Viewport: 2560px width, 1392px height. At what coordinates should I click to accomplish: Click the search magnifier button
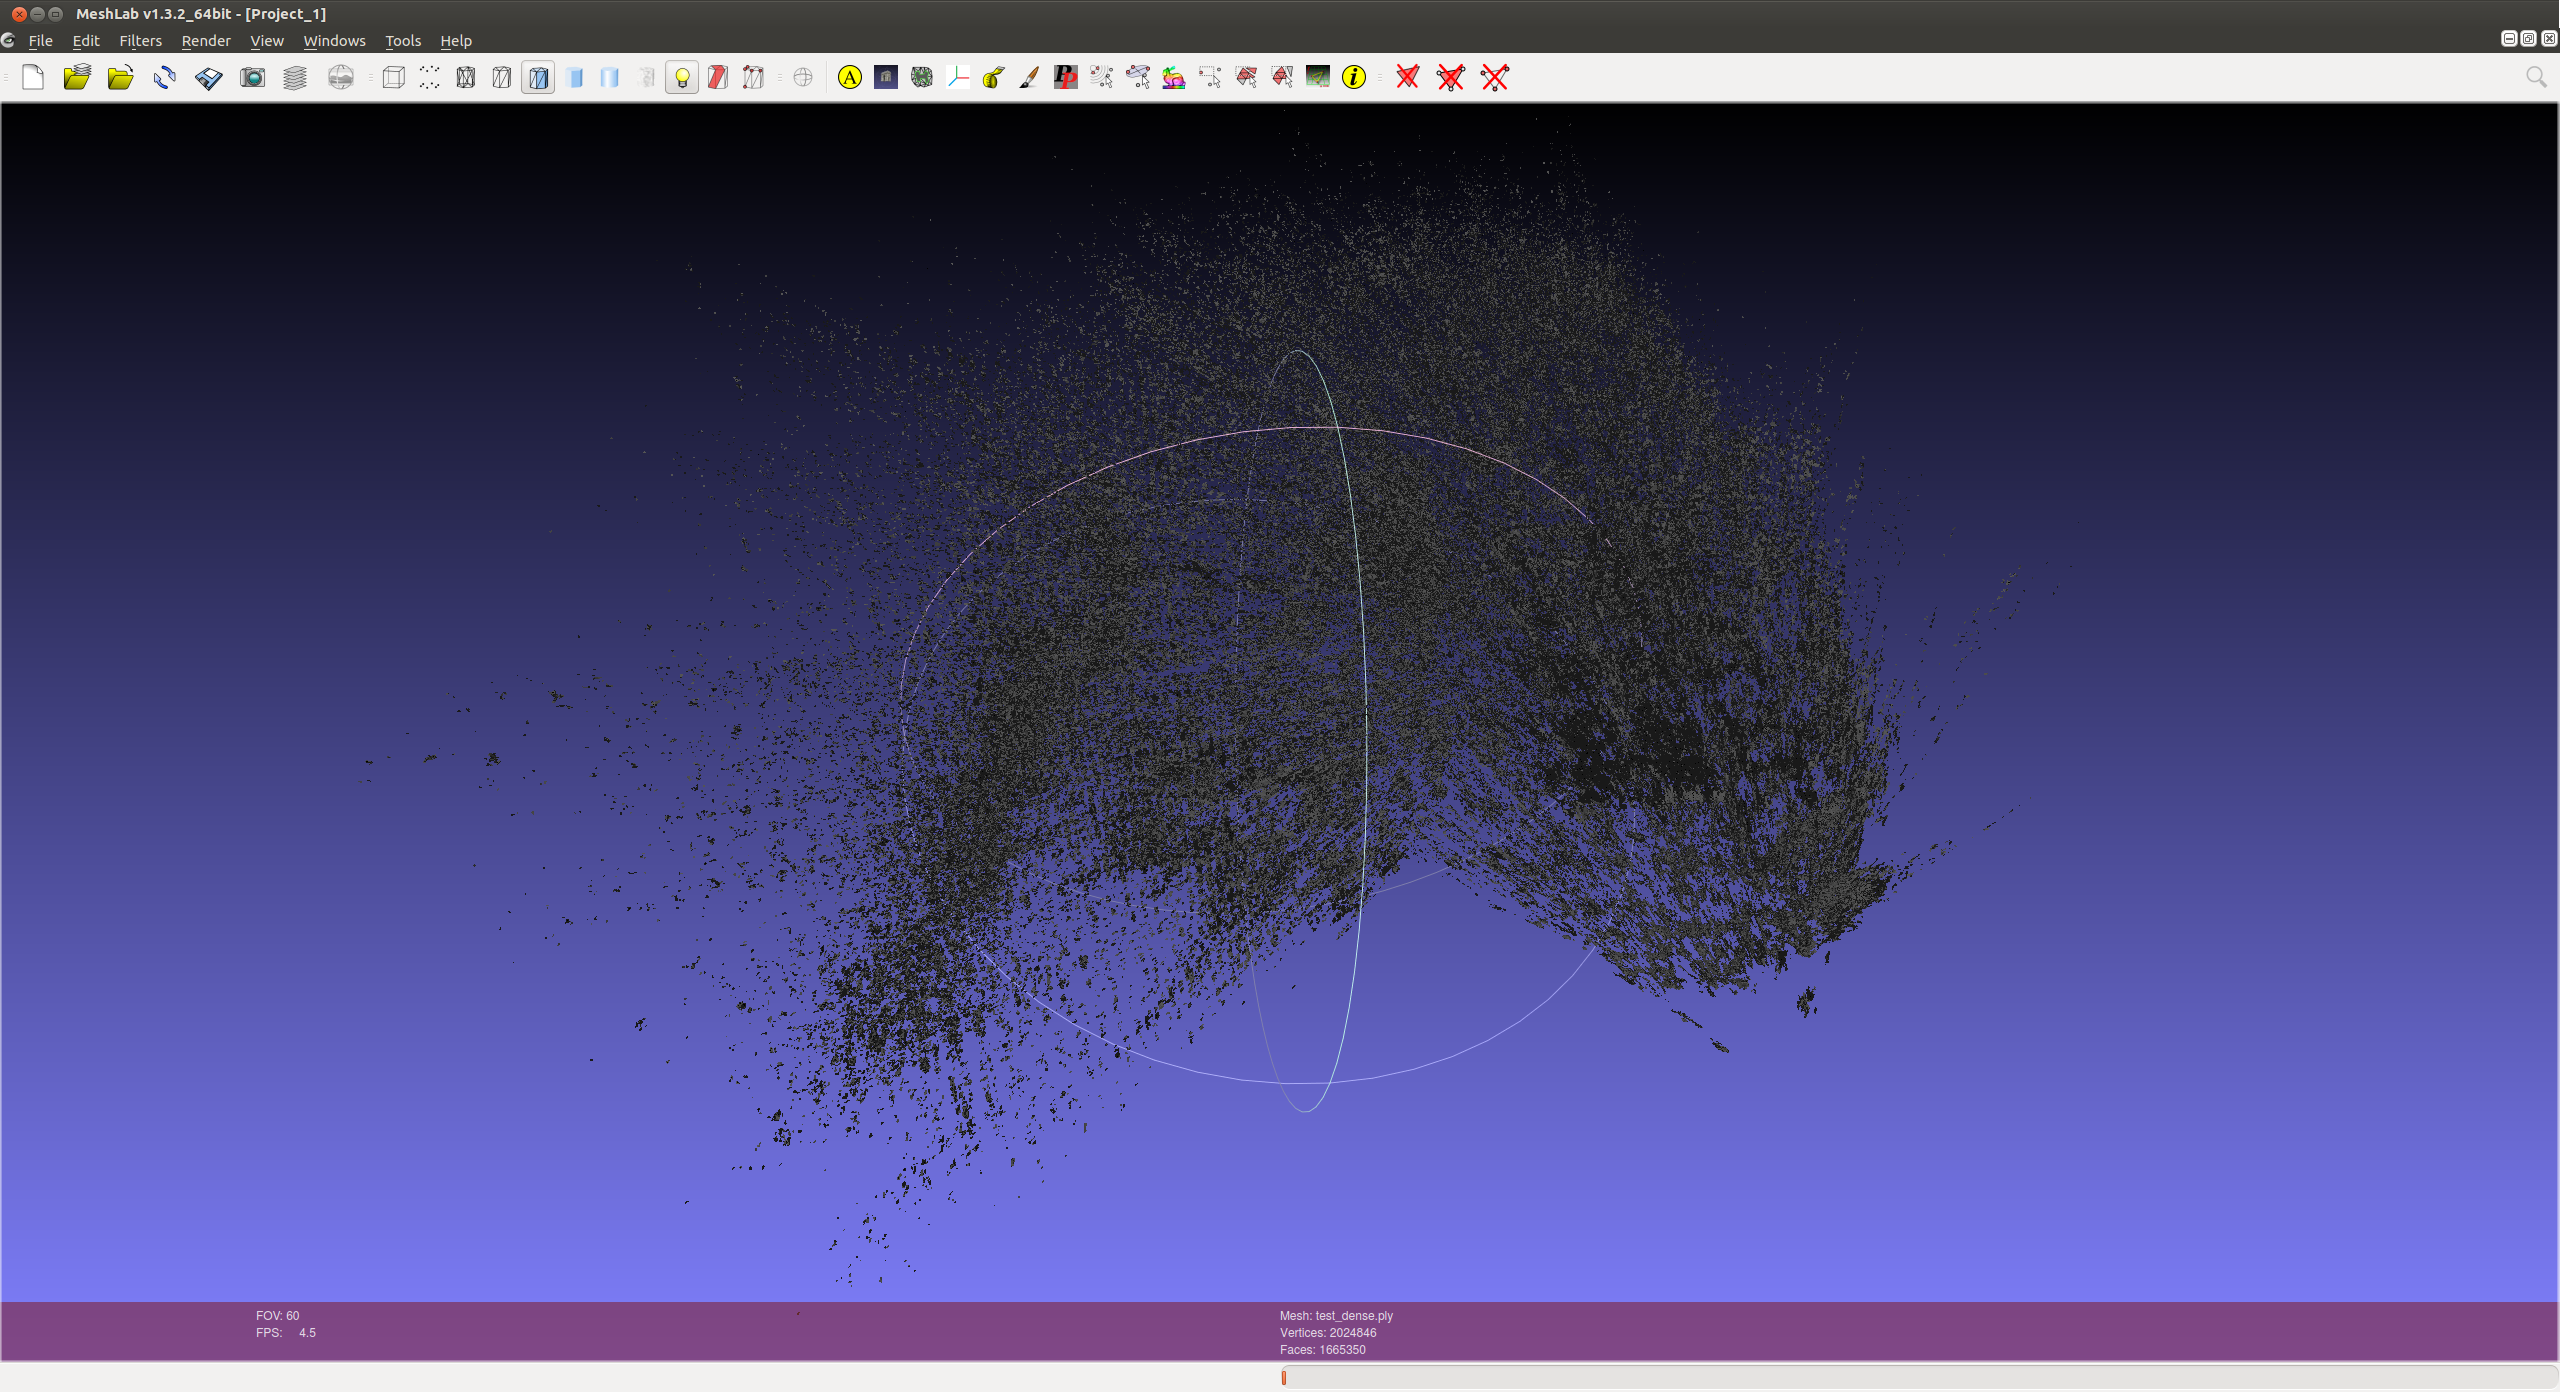point(2538,77)
